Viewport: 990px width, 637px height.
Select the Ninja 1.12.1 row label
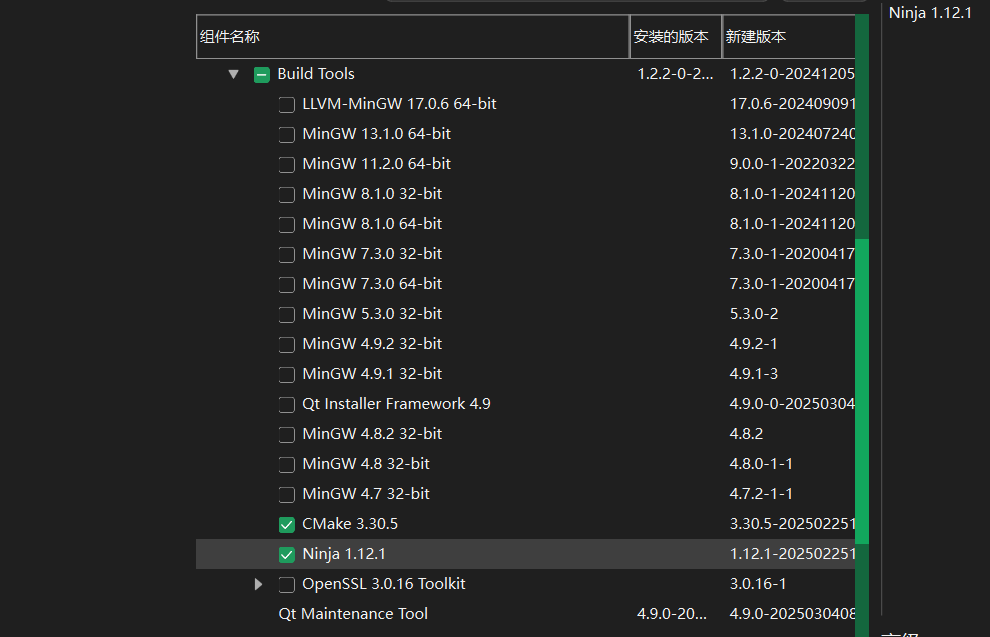click(x=343, y=554)
